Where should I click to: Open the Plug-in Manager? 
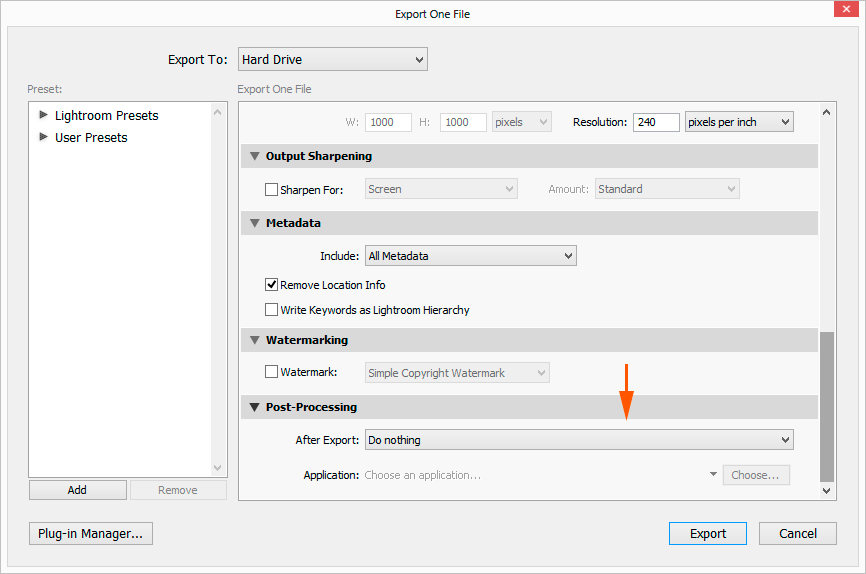pos(90,533)
